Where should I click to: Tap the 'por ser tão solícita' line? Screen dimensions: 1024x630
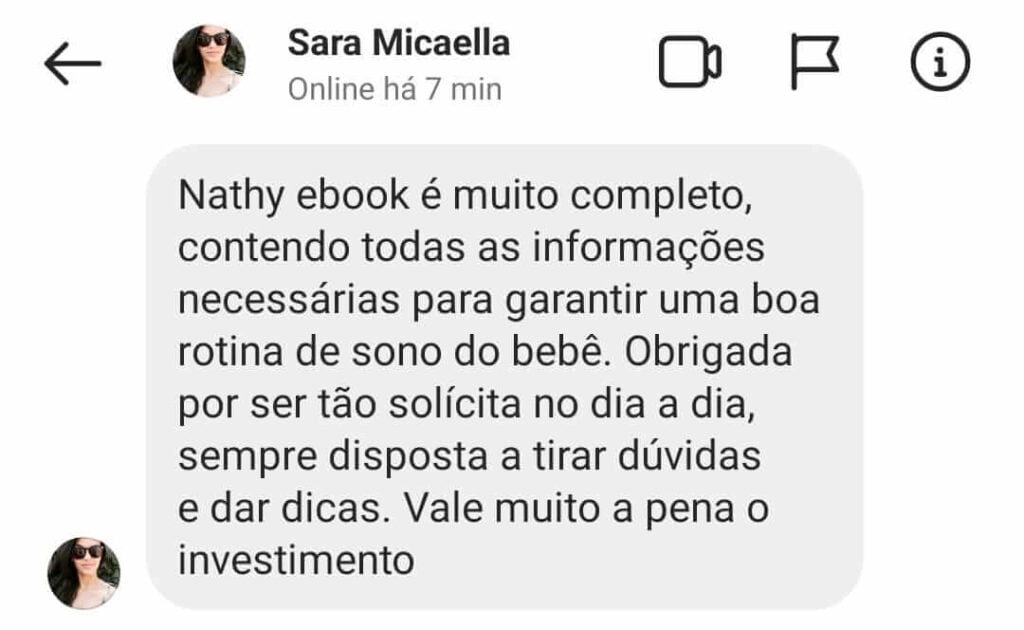466,404
